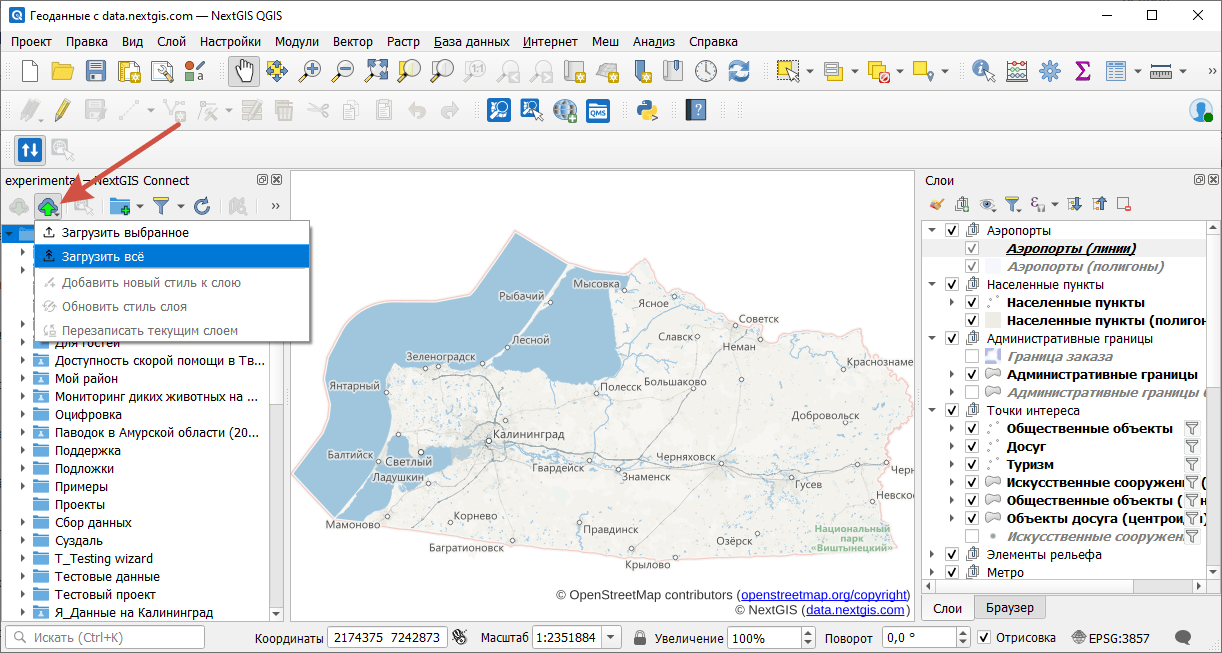Open the Python console icon
Image resolution: width=1222 pixels, height=653 pixels.
[x=647, y=110]
